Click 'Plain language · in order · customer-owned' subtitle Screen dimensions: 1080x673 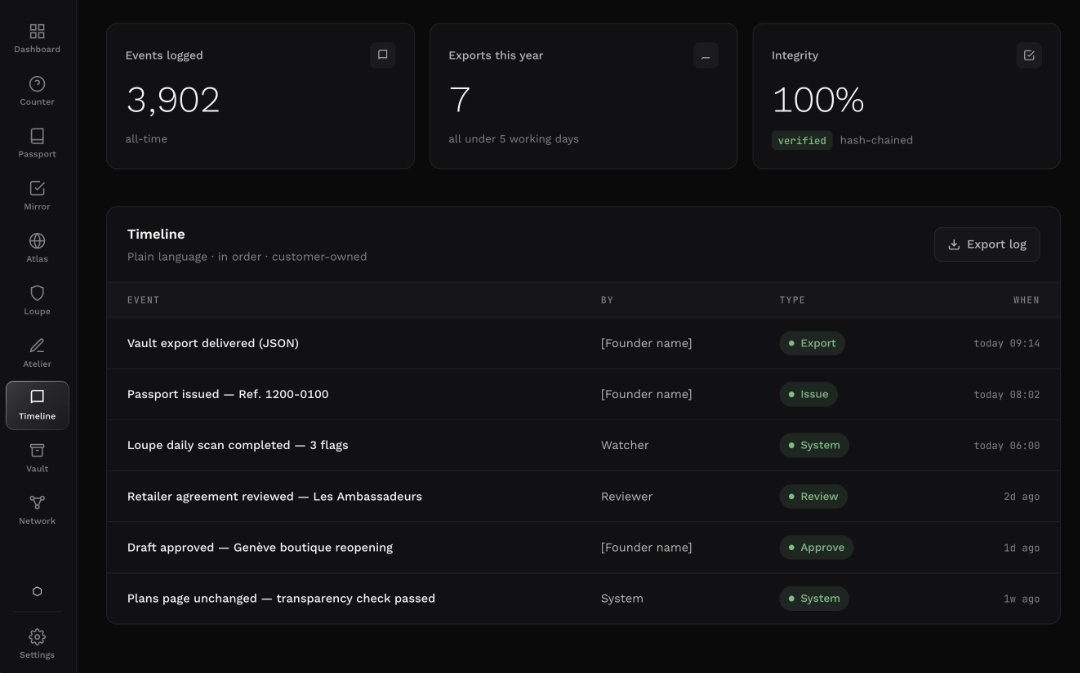click(x=247, y=256)
